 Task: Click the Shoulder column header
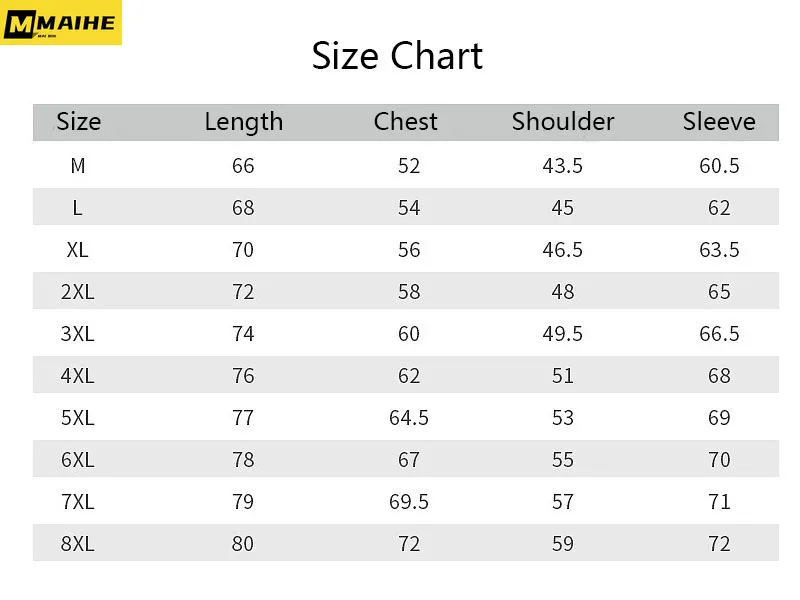click(563, 121)
